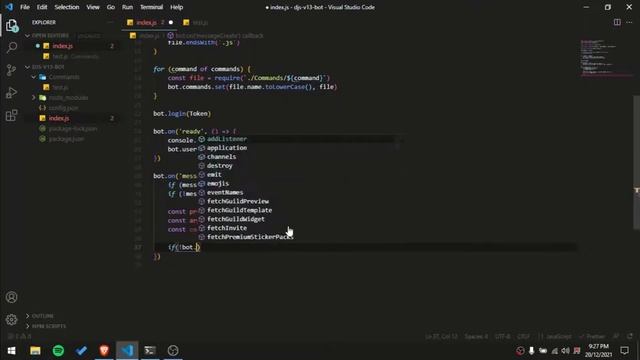Choose addListener from autocomplete list

pyautogui.click(x=300, y=139)
